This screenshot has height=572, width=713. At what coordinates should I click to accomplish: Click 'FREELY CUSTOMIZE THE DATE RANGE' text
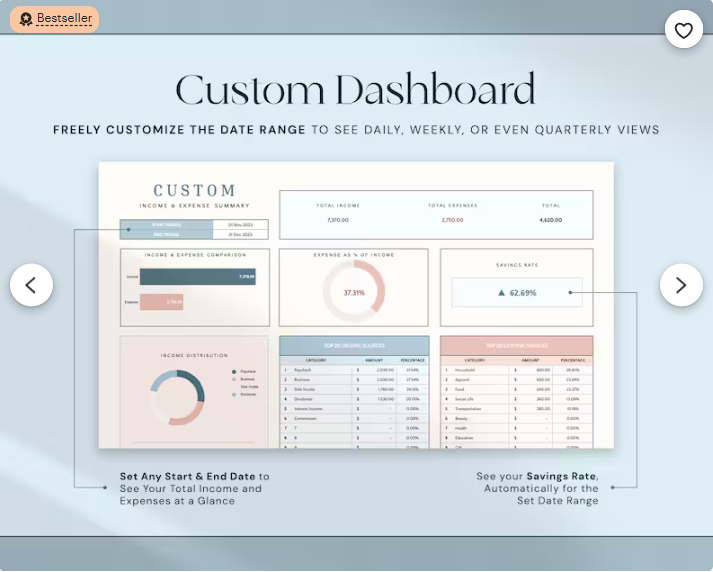179,130
